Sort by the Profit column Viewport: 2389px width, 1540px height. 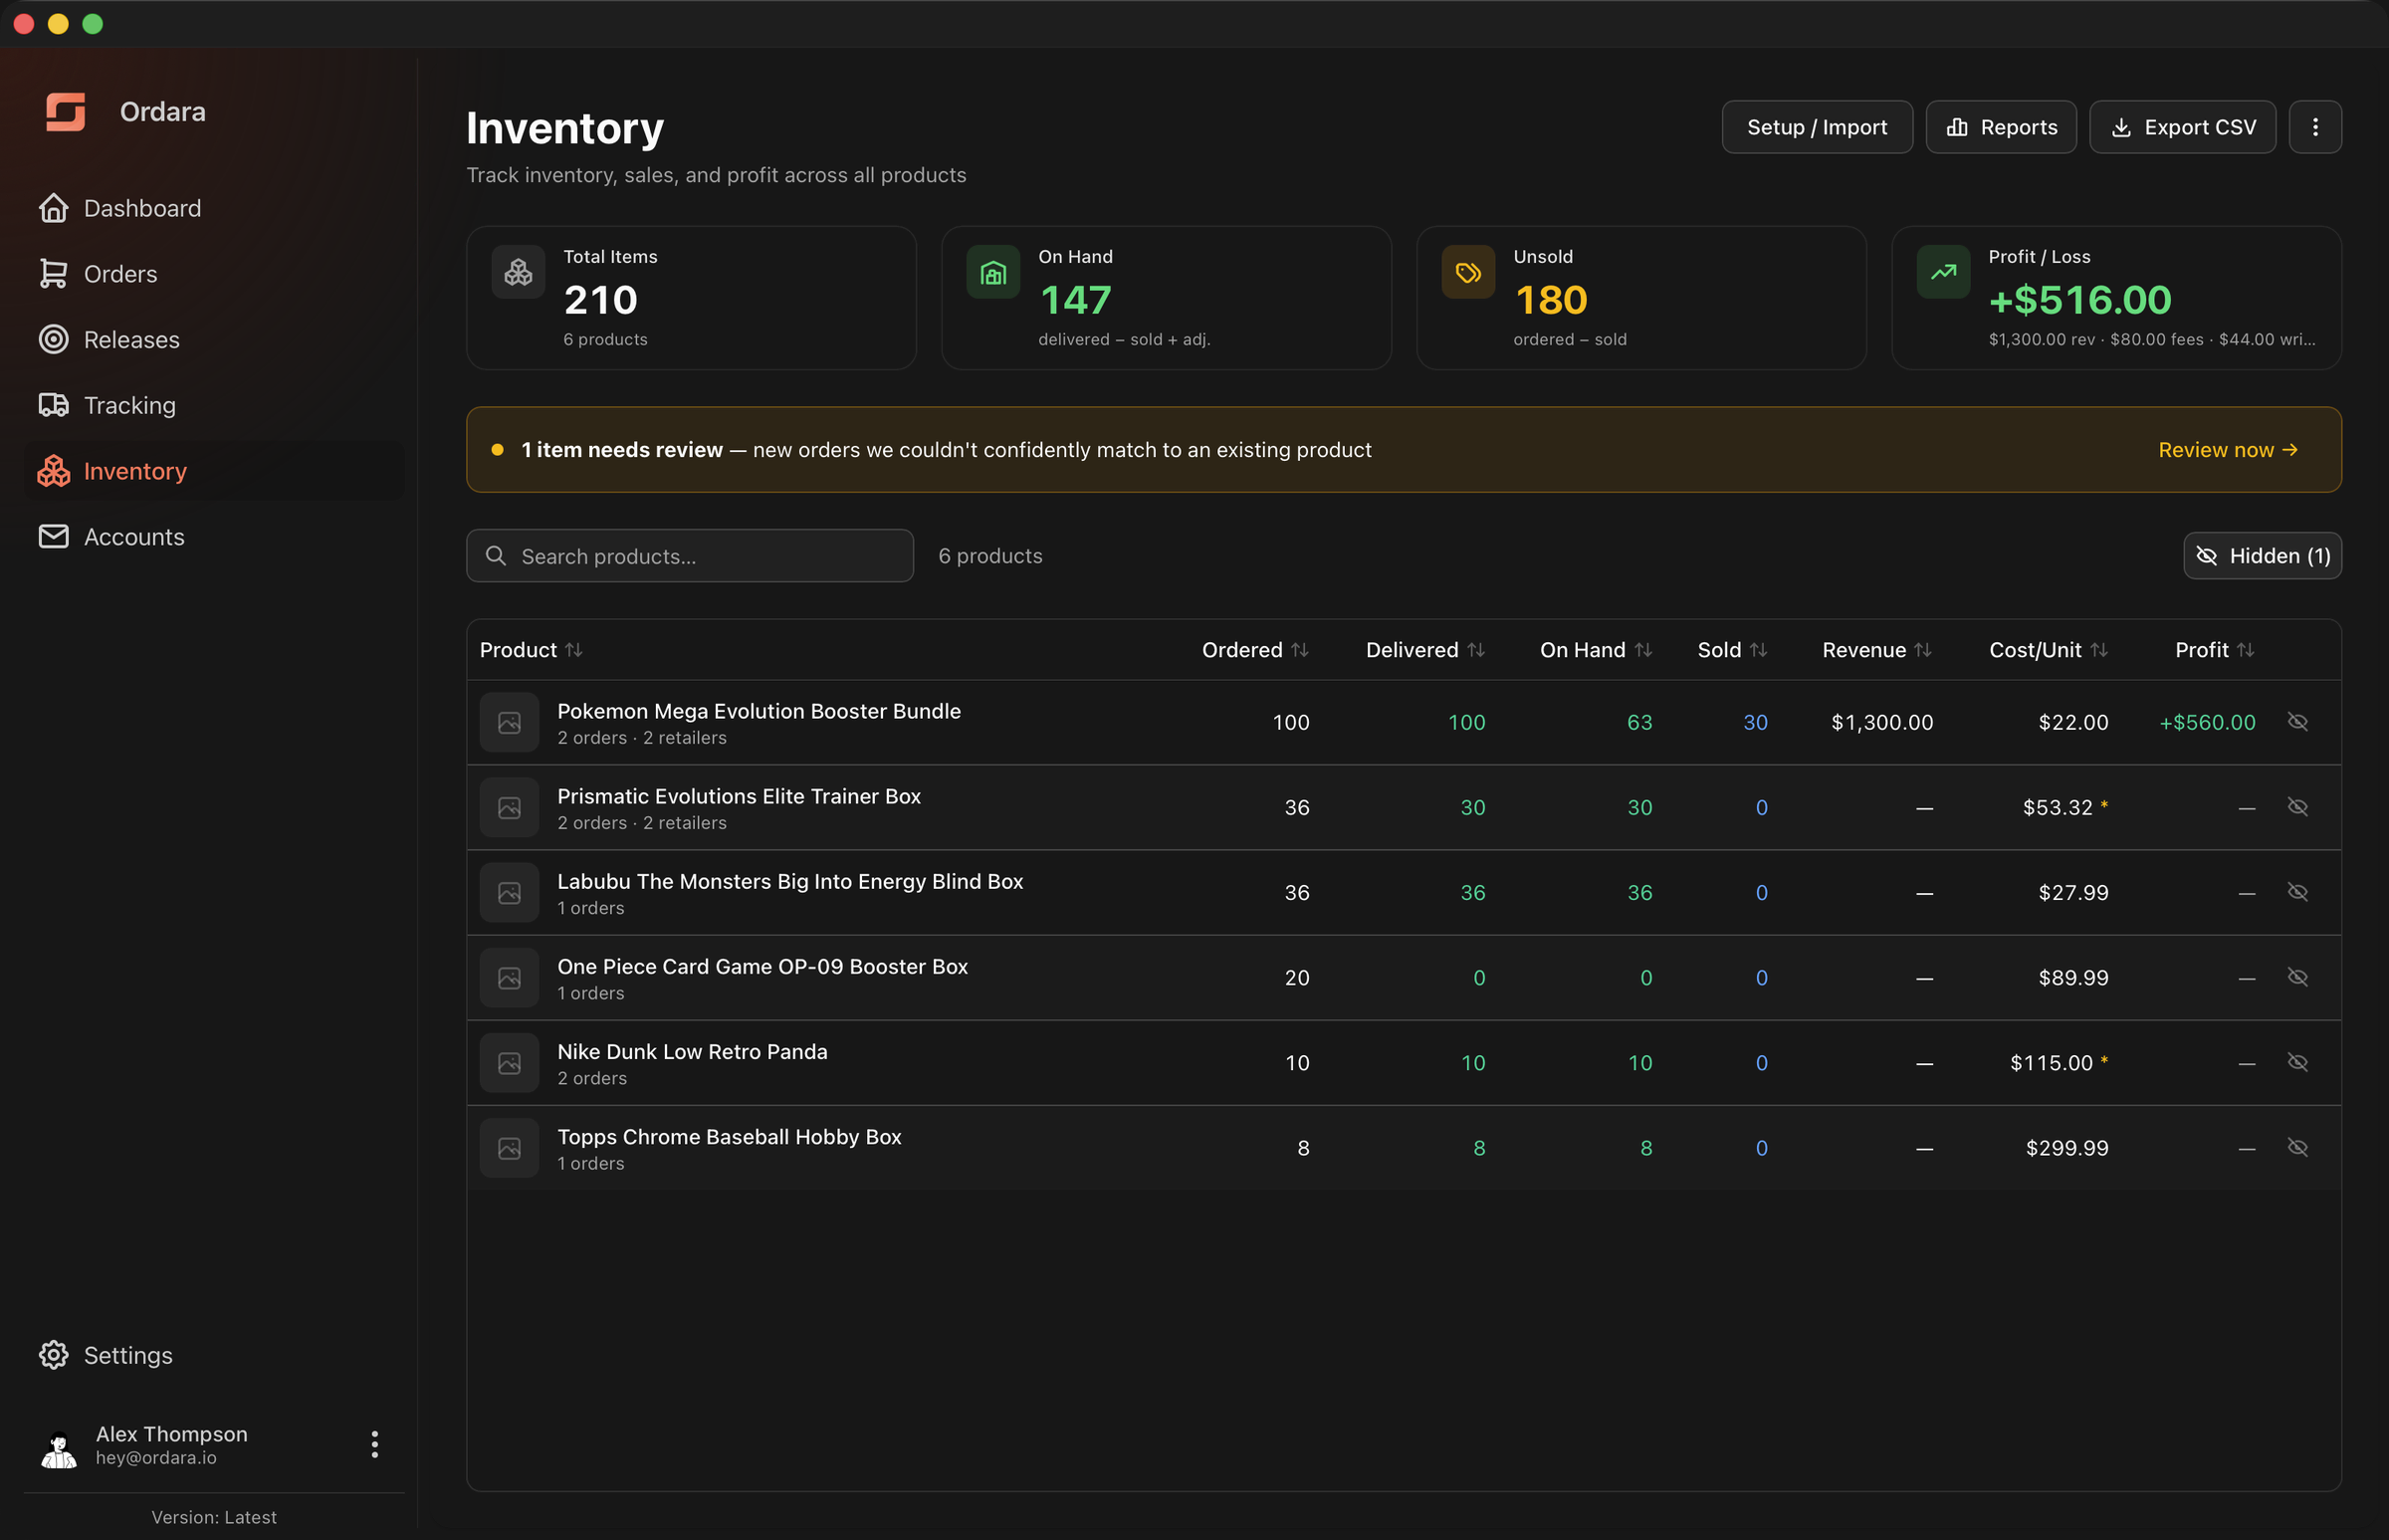(x=2214, y=650)
